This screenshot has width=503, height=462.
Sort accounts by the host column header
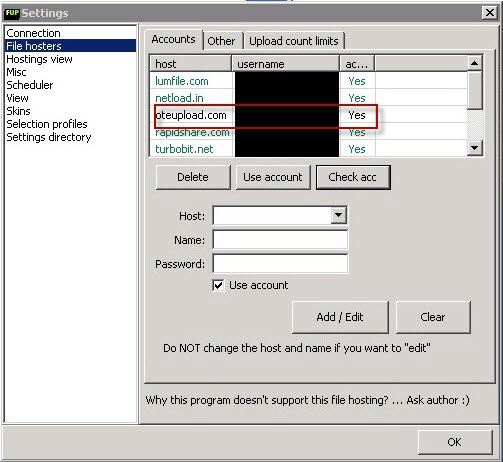click(x=191, y=63)
